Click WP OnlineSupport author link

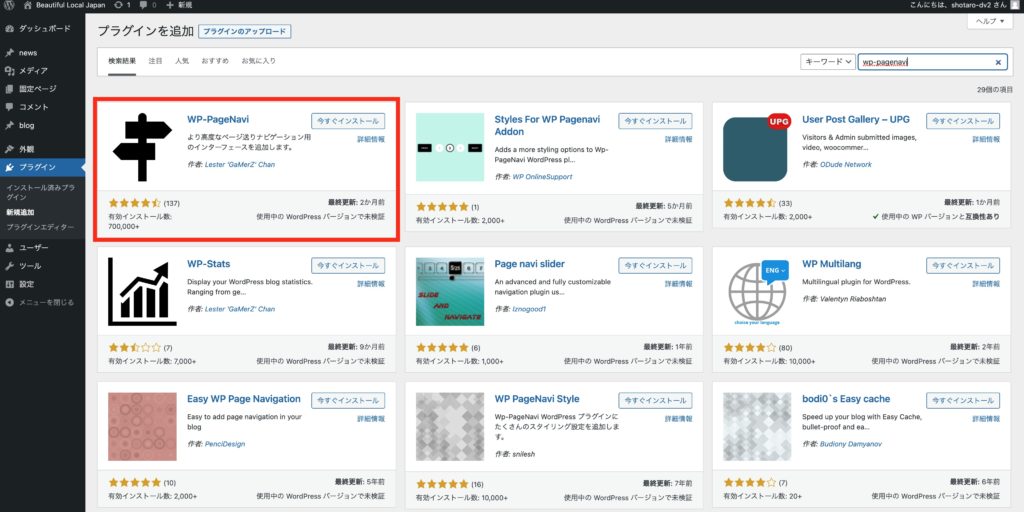542,177
